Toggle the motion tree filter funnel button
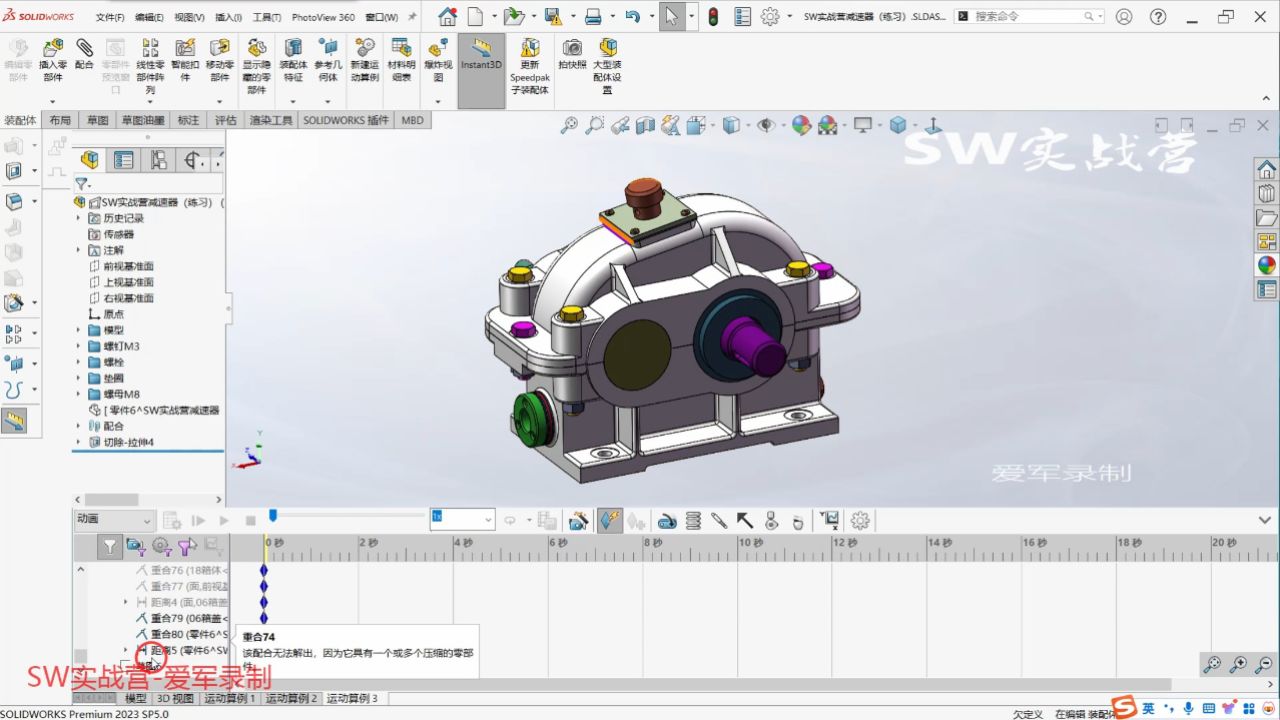 110,546
